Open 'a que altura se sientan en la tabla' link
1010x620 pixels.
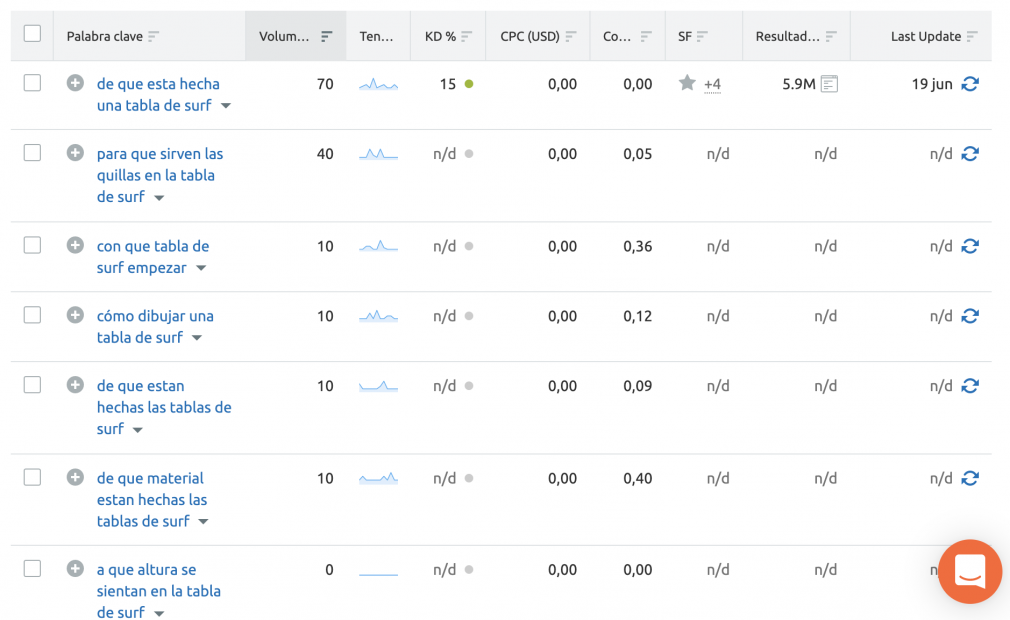pyautogui.click(x=158, y=591)
